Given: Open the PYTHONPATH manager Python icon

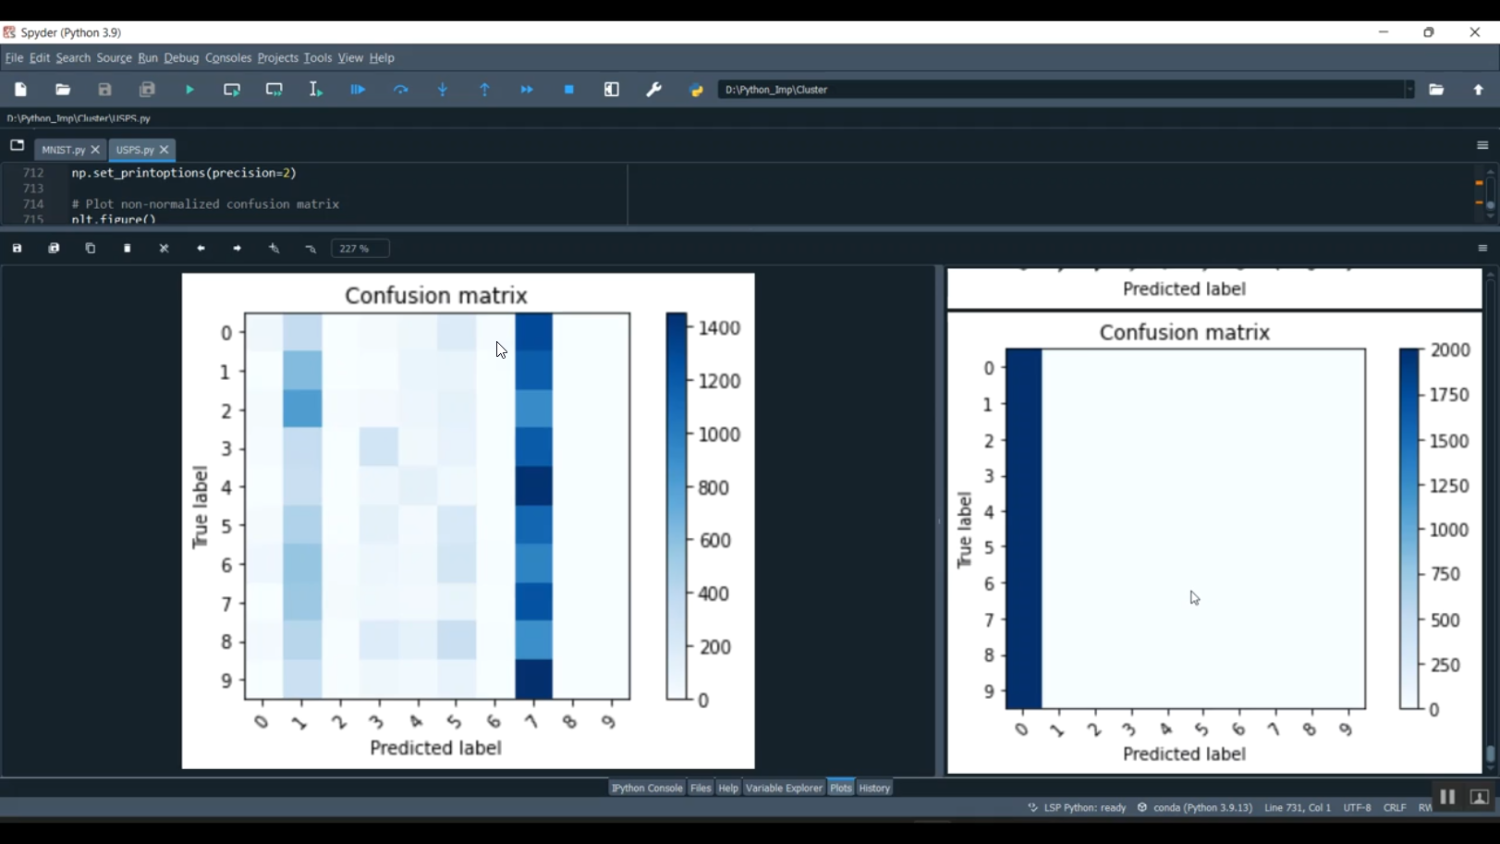Looking at the screenshot, I should tap(697, 90).
